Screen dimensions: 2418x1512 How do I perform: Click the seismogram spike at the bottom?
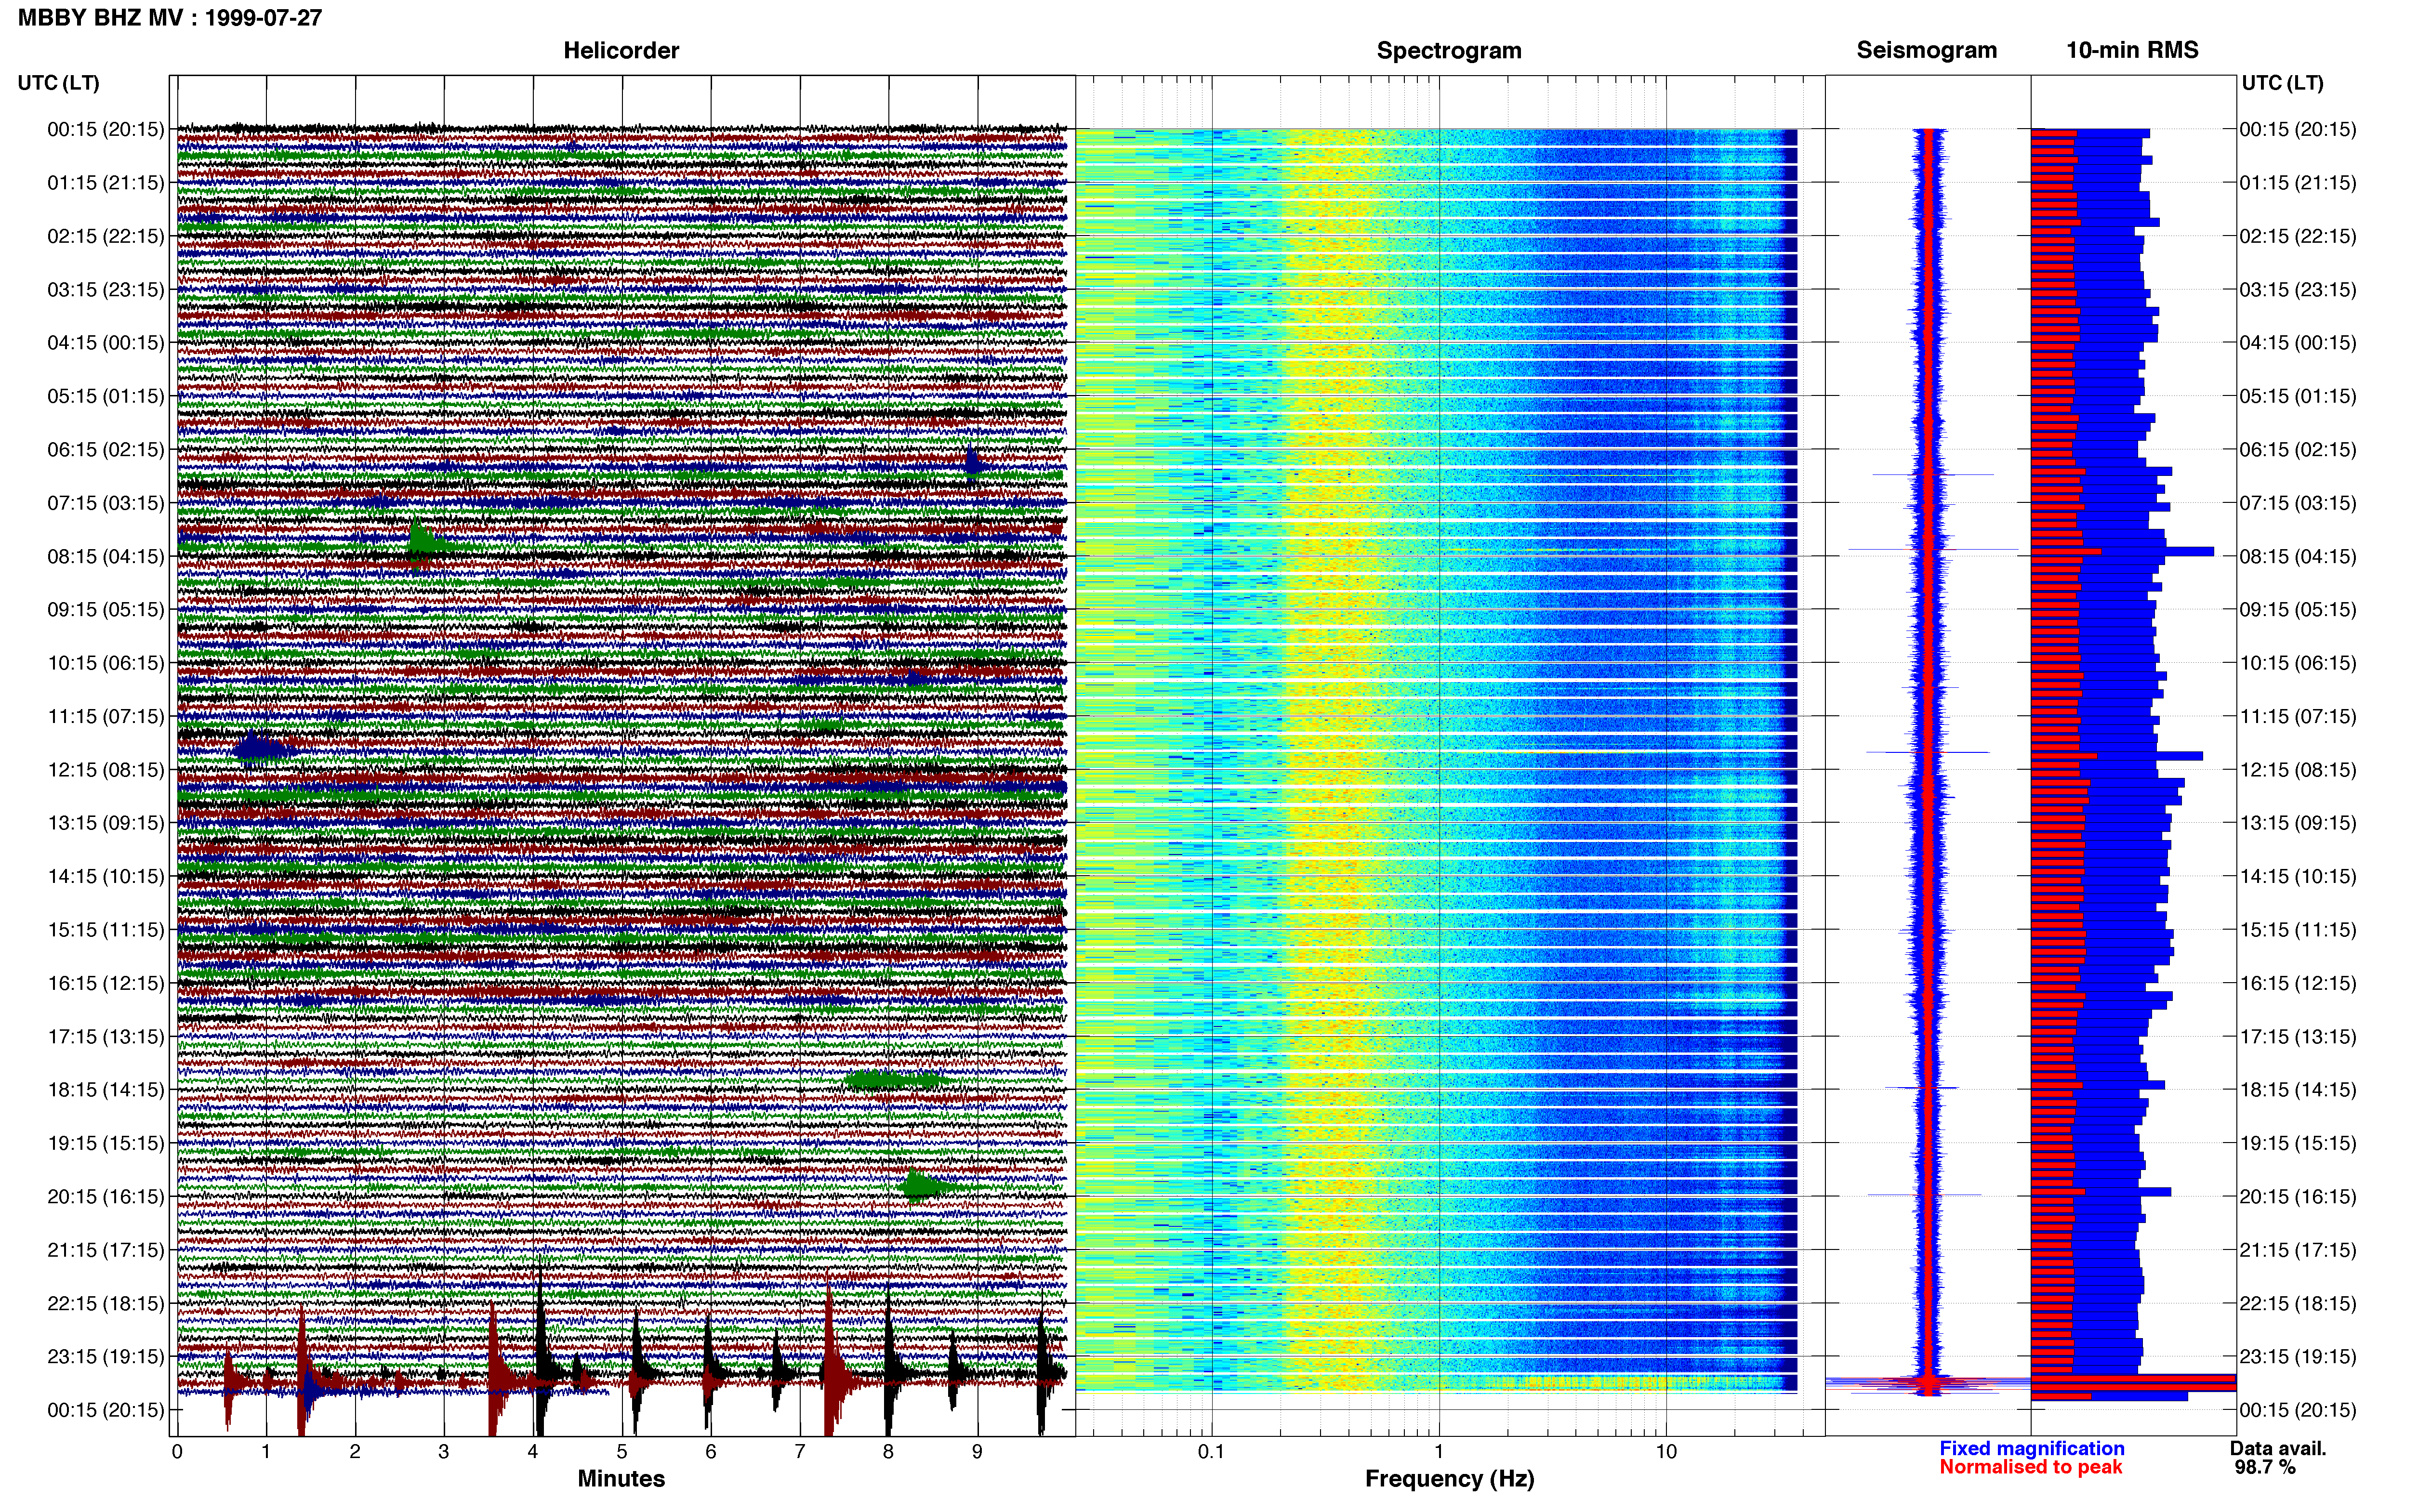click(x=1927, y=1384)
